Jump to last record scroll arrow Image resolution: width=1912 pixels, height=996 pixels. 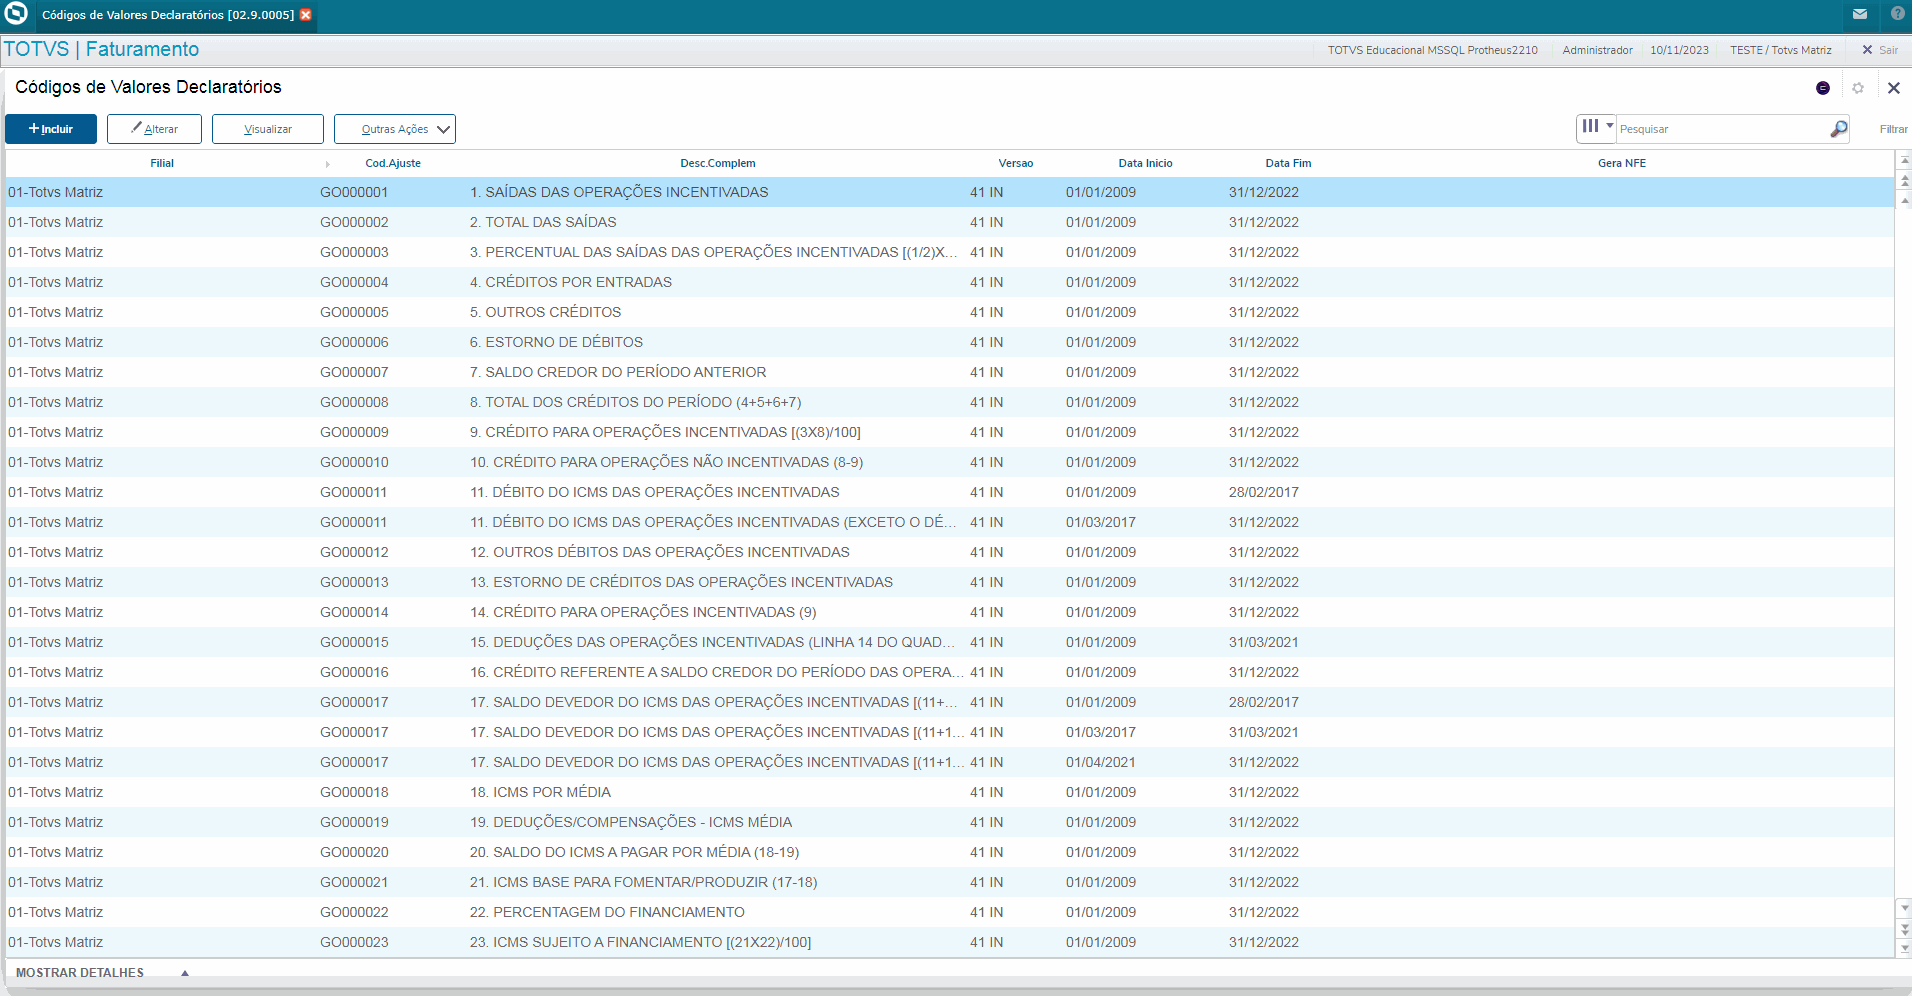(1904, 948)
